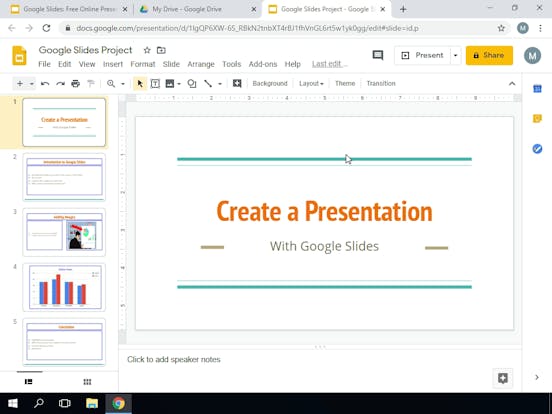
Task: Select slide 5 thumbnail in filmstrip
Action: (x=64, y=342)
